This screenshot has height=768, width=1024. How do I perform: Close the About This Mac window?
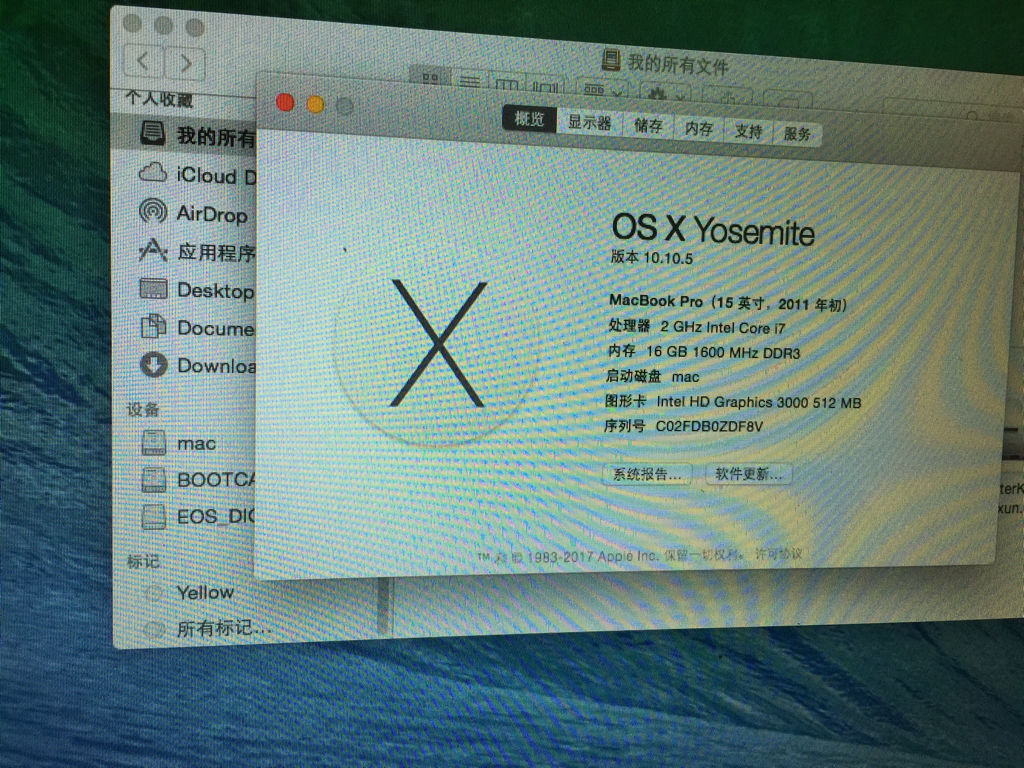coord(285,102)
